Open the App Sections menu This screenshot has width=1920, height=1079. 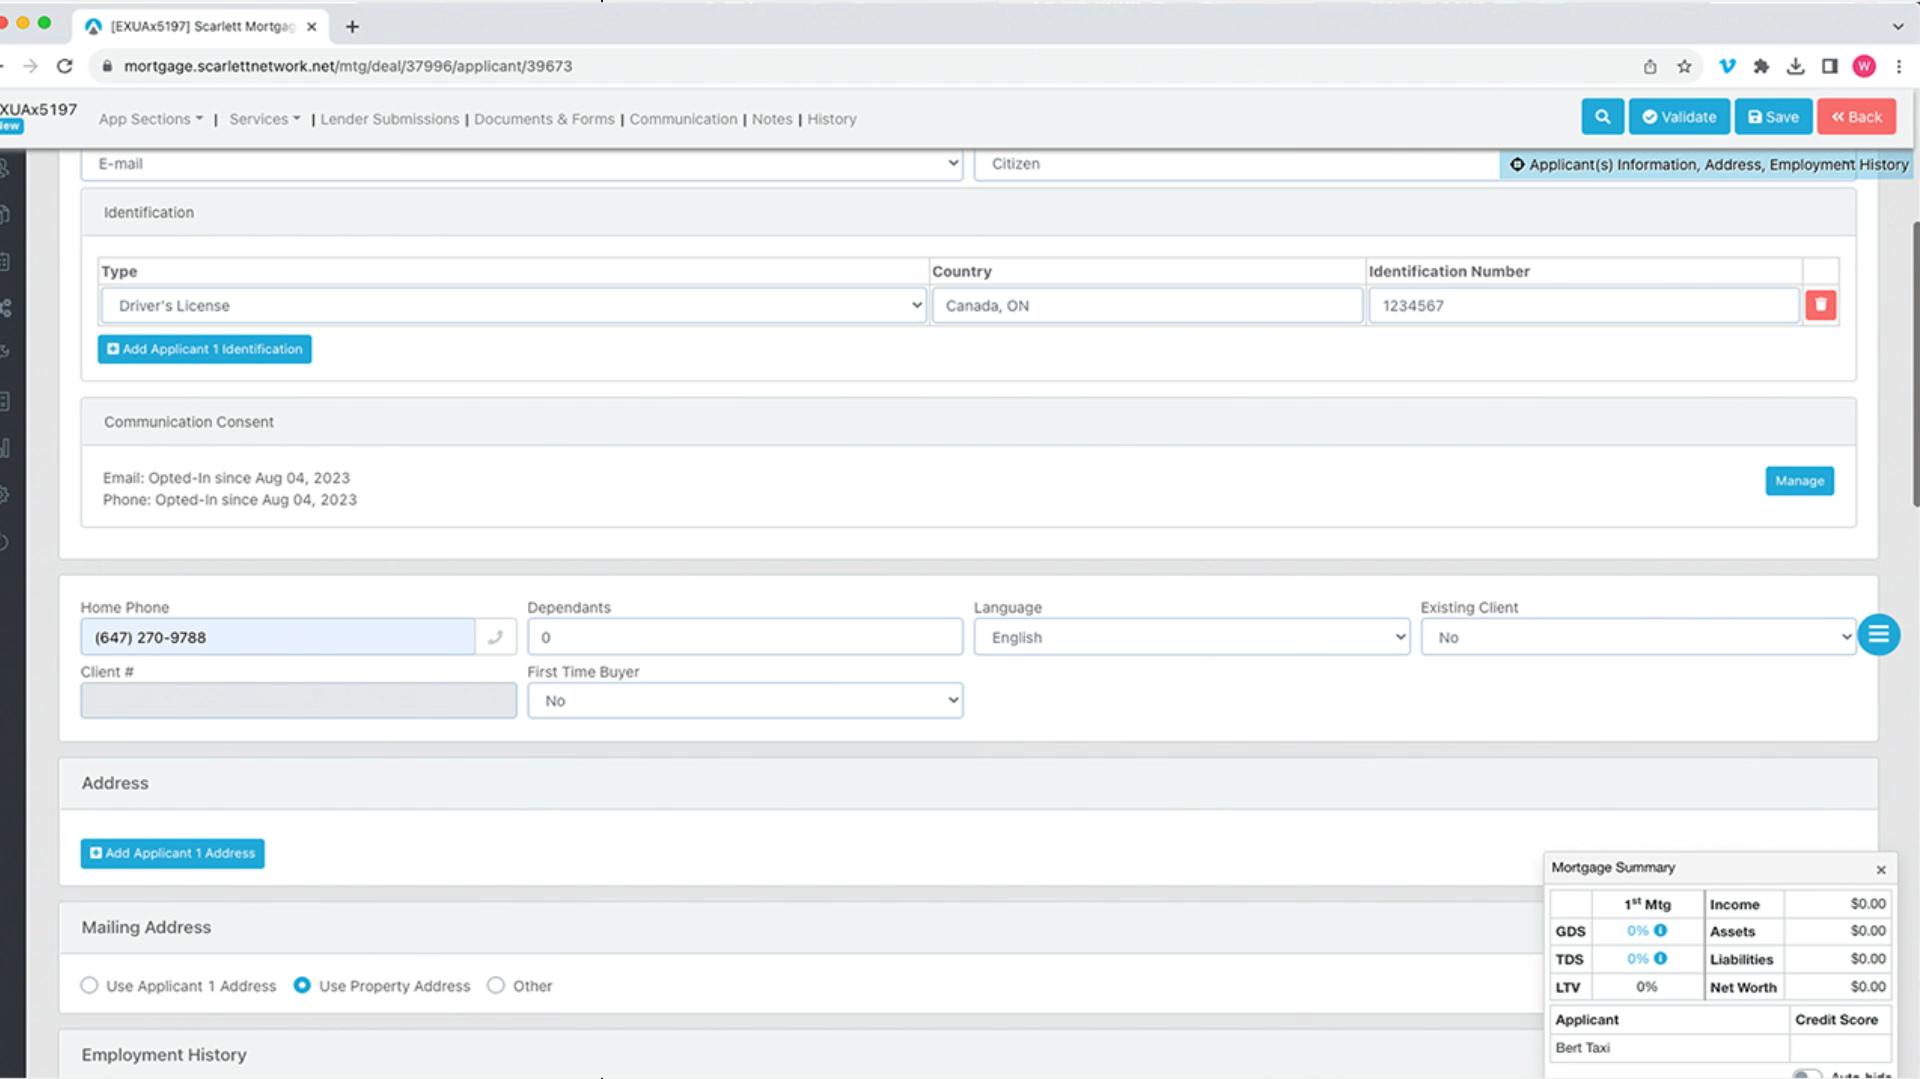coord(150,119)
